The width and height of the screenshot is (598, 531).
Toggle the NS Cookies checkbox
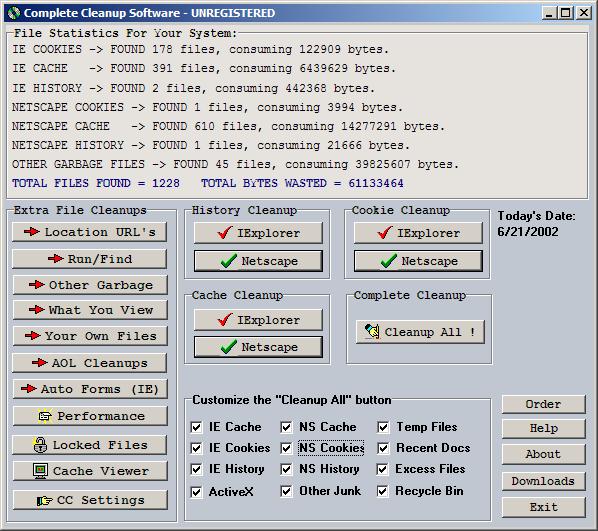tap(286, 448)
